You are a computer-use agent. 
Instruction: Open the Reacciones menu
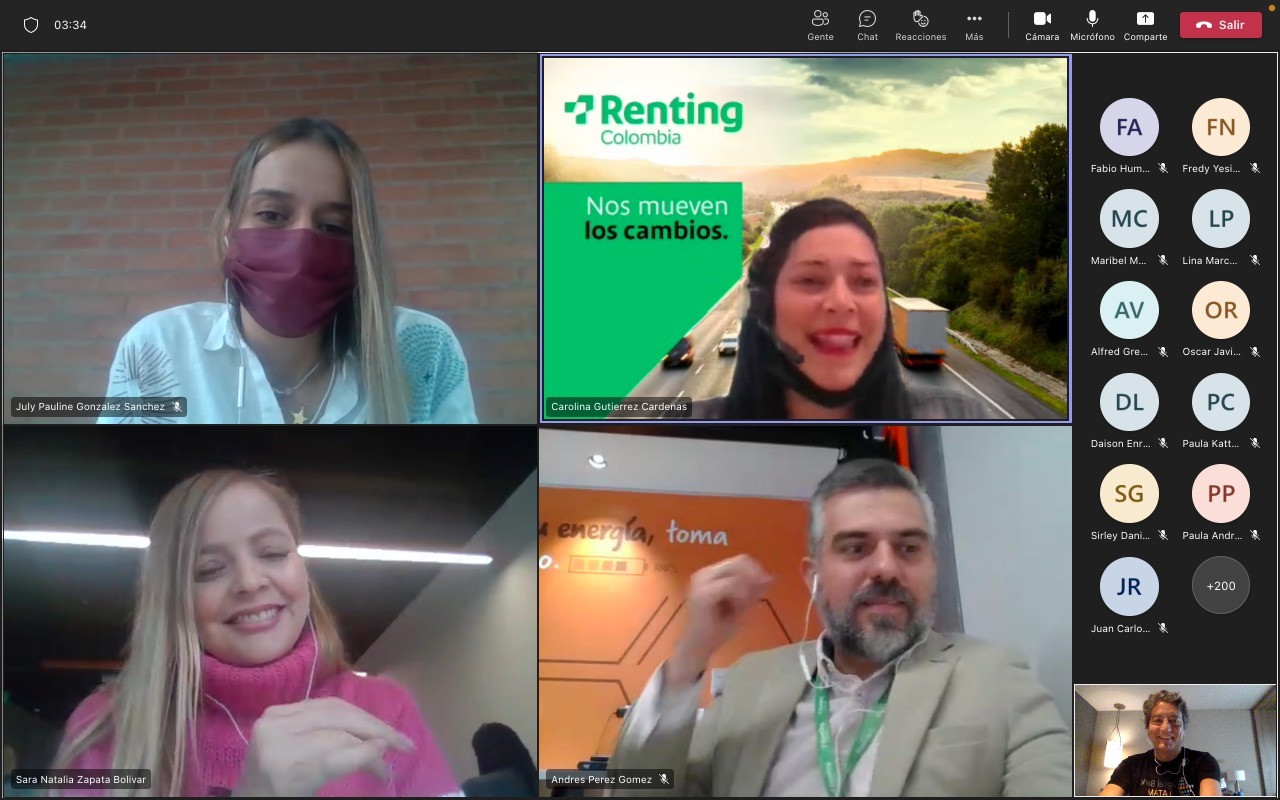pyautogui.click(x=920, y=25)
